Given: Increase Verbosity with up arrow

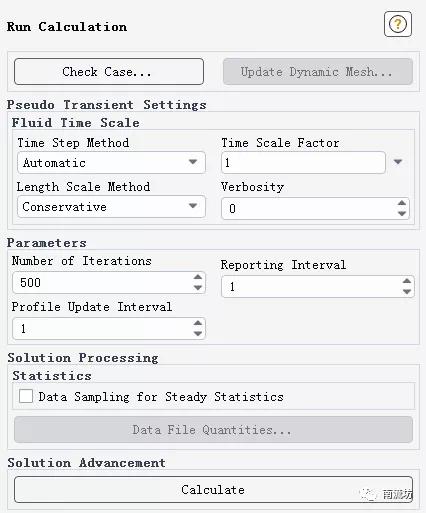Looking at the screenshot, I should 402,203.
